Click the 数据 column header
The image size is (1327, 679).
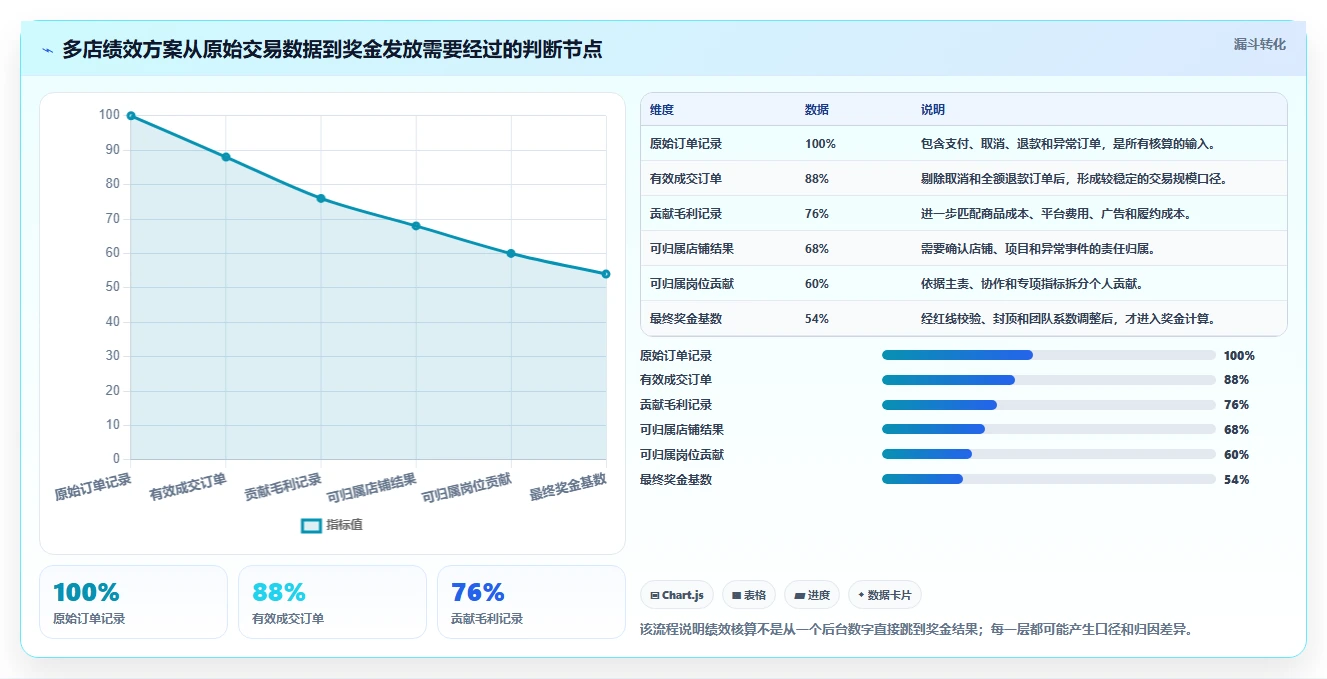[817, 110]
